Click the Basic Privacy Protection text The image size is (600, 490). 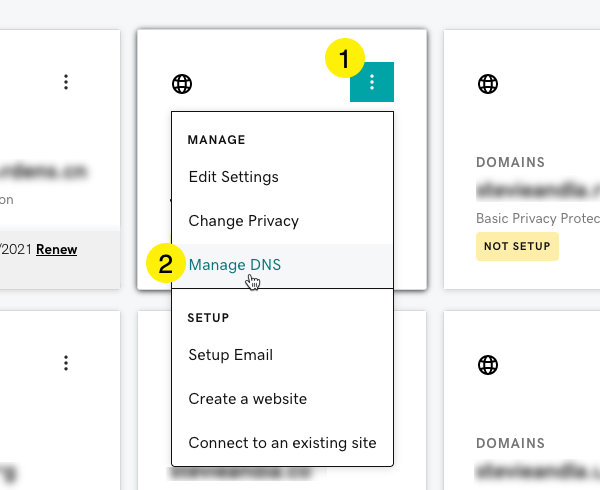point(537,218)
